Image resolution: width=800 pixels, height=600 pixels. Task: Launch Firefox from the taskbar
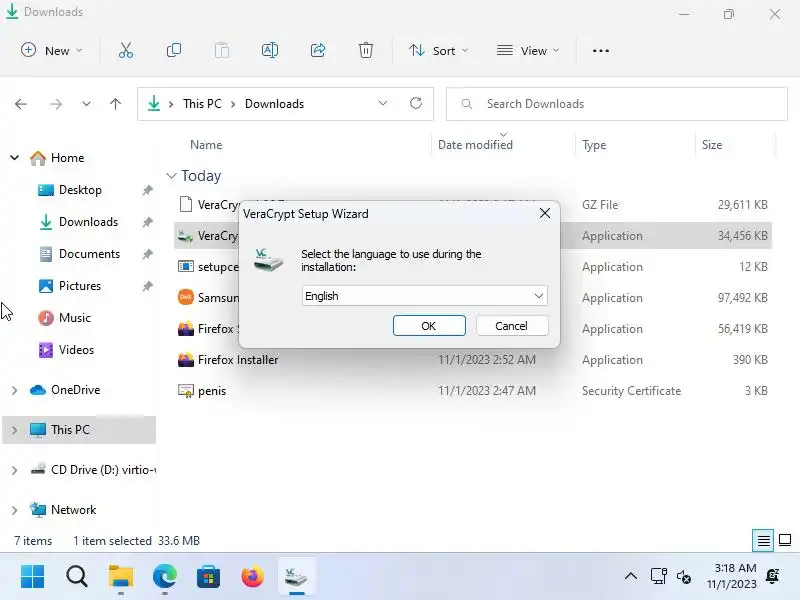(x=253, y=577)
